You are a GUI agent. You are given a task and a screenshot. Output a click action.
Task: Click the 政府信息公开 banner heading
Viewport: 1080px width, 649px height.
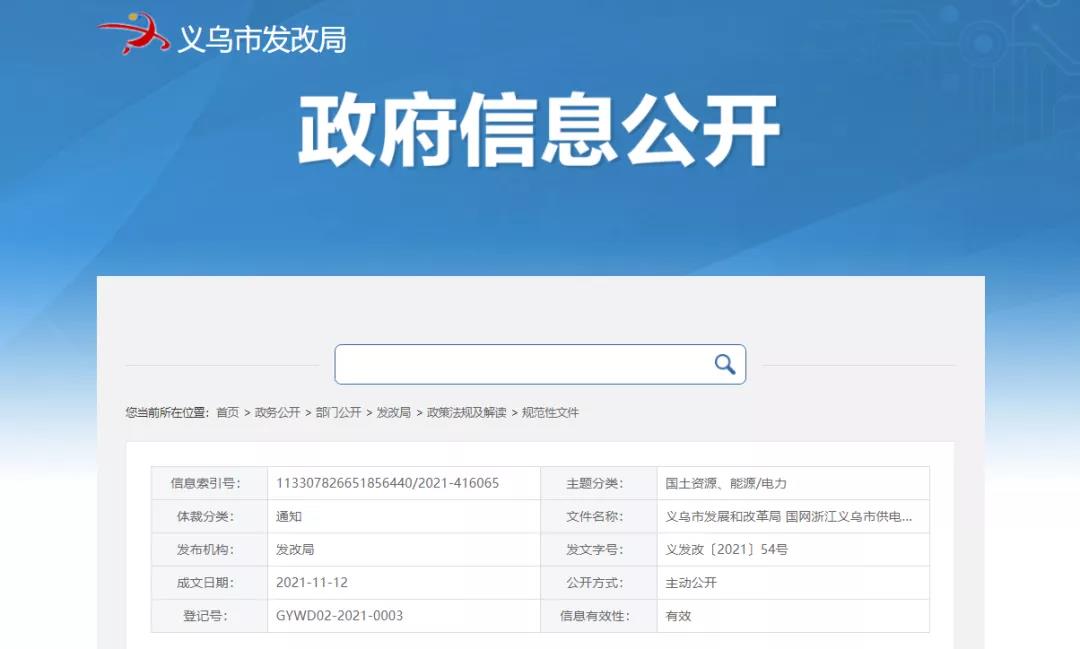pyautogui.click(x=539, y=131)
